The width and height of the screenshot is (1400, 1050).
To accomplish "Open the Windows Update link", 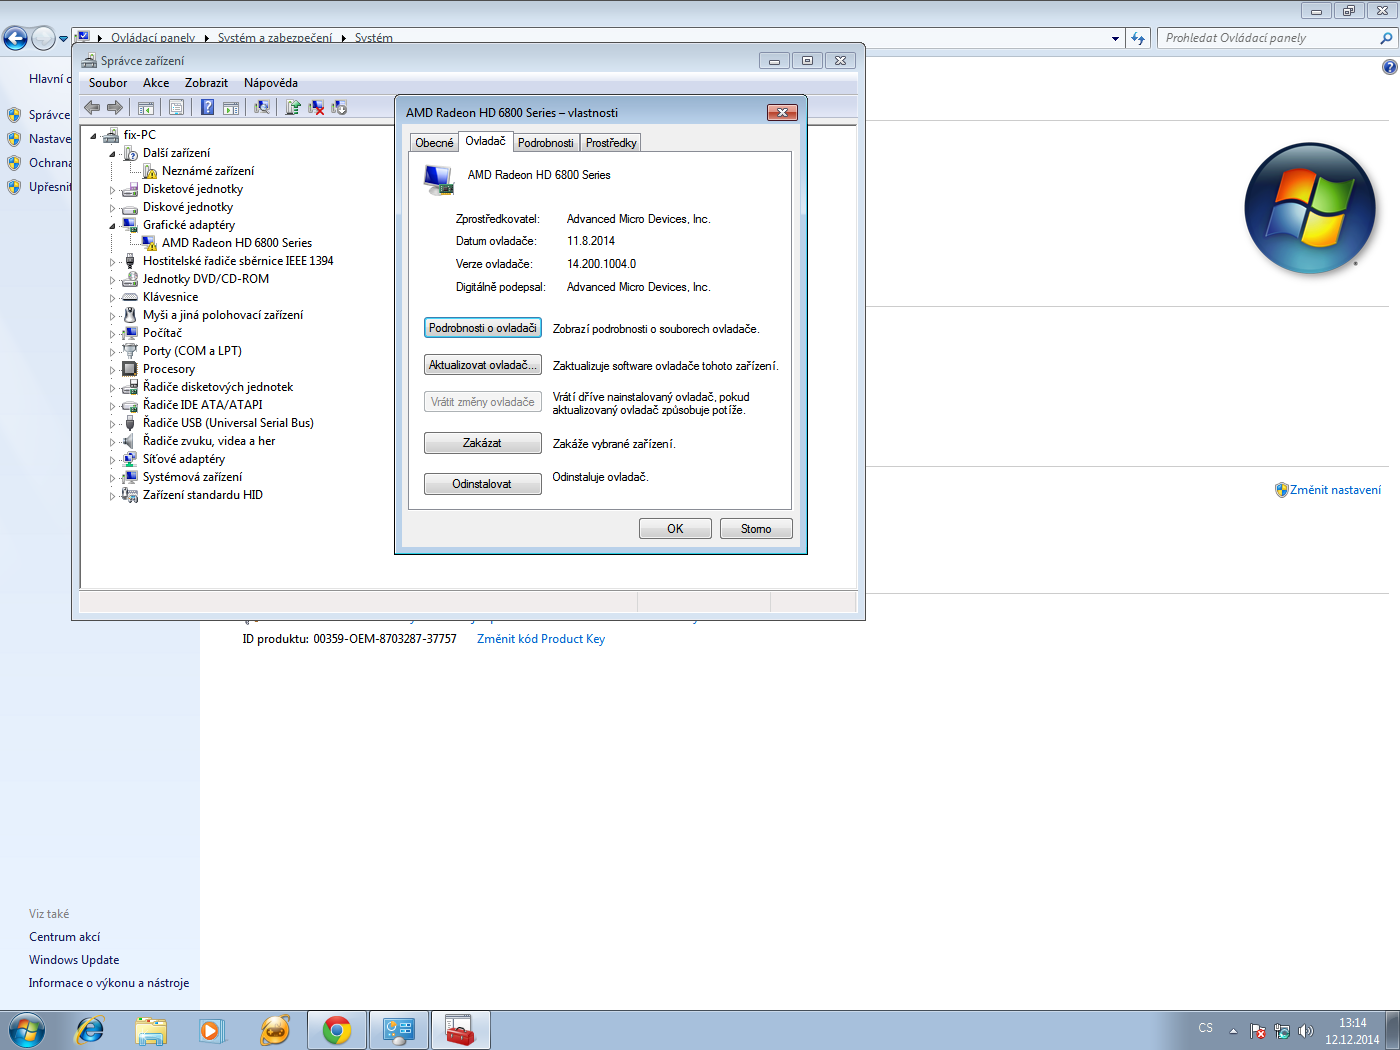I will pos(74,960).
